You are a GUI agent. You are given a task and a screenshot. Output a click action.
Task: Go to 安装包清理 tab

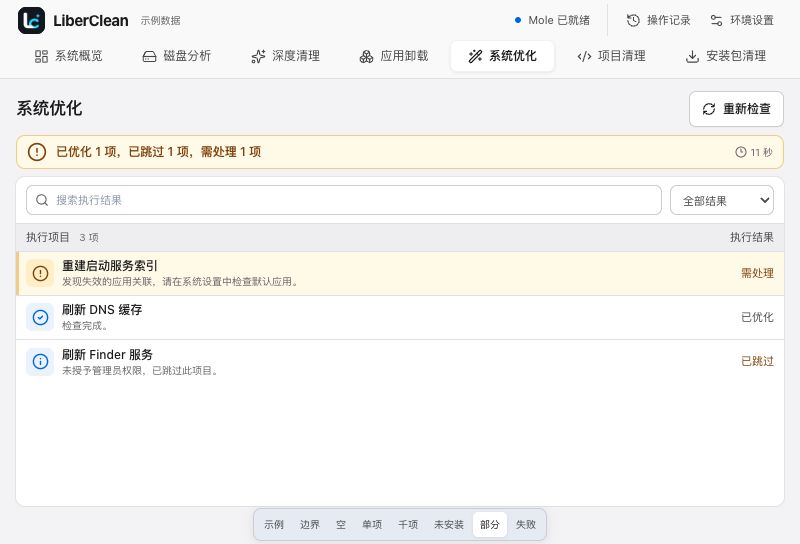coord(726,56)
